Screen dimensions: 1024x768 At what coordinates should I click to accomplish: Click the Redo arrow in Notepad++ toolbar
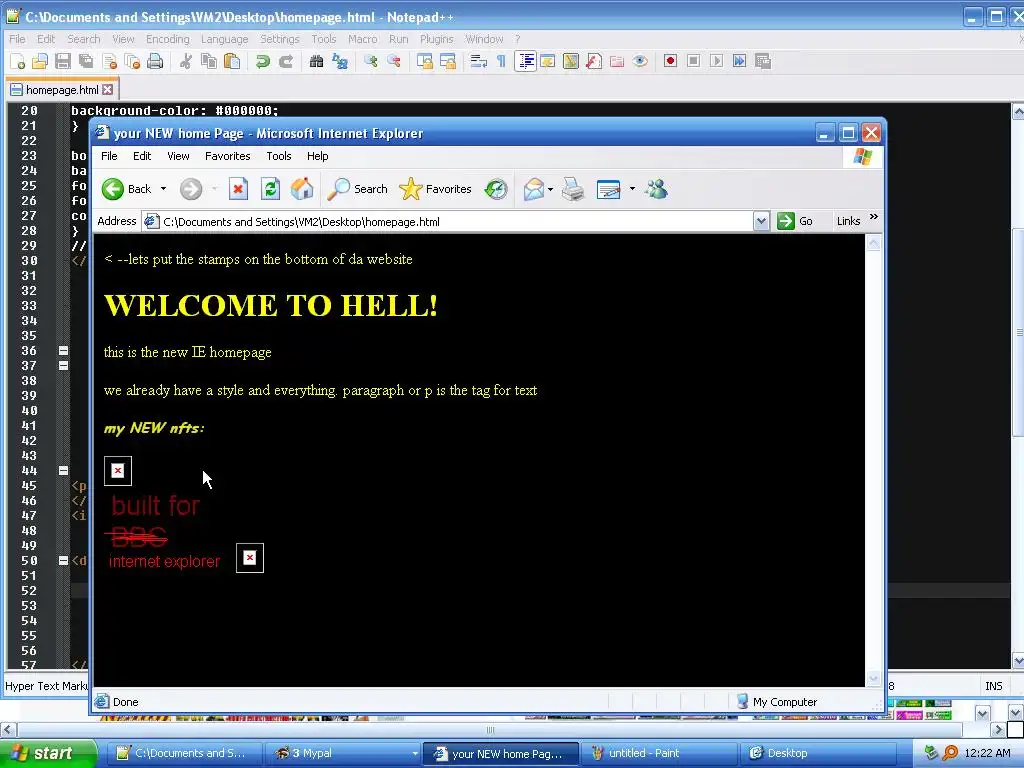(x=286, y=61)
